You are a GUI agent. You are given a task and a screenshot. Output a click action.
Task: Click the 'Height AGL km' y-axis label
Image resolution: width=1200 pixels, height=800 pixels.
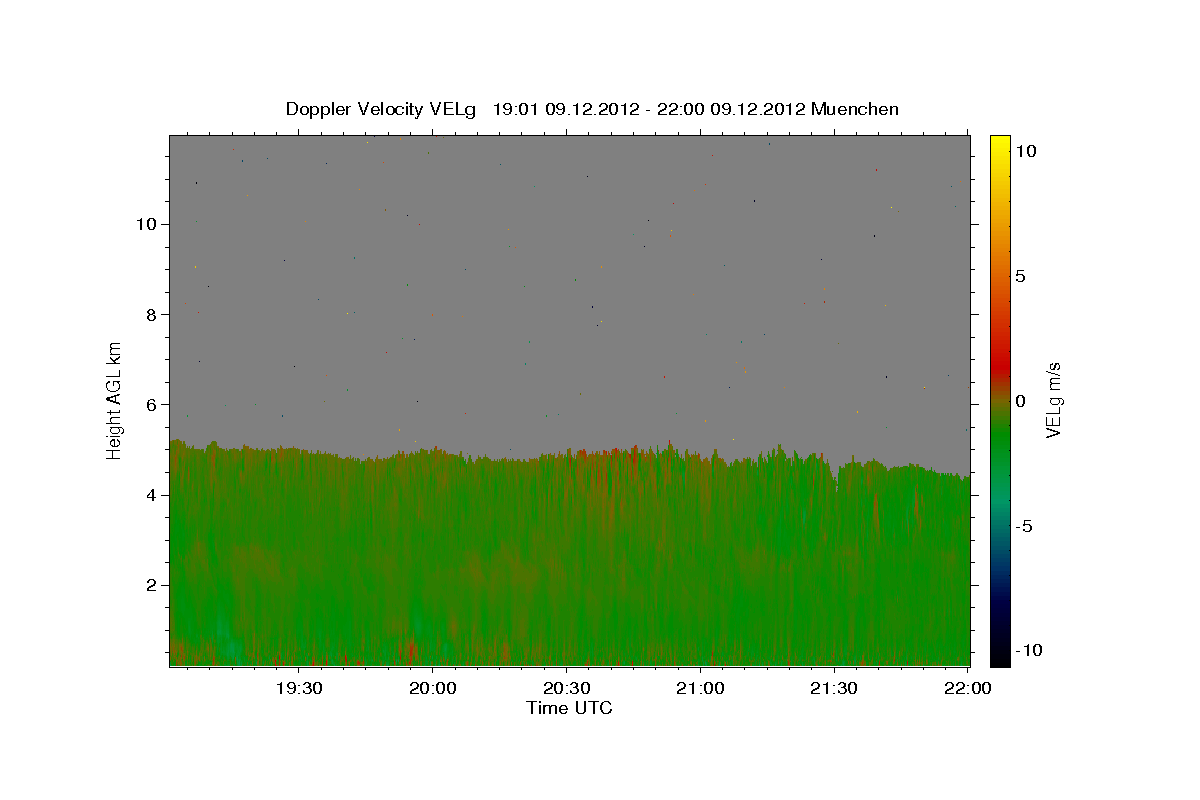click(115, 401)
